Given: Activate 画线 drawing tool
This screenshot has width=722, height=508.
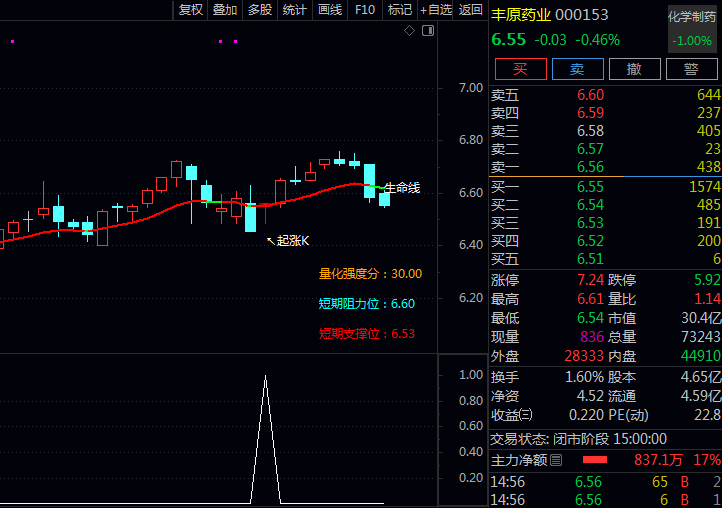Looking at the screenshot, I should coord(330,10).
